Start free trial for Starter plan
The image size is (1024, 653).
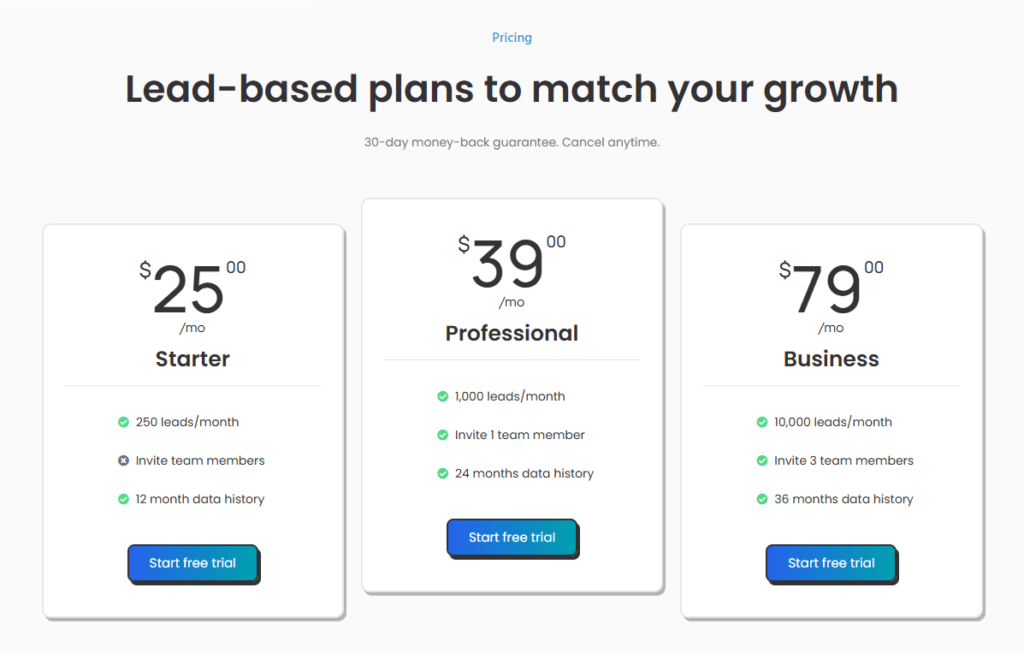[x=192, y=563]
